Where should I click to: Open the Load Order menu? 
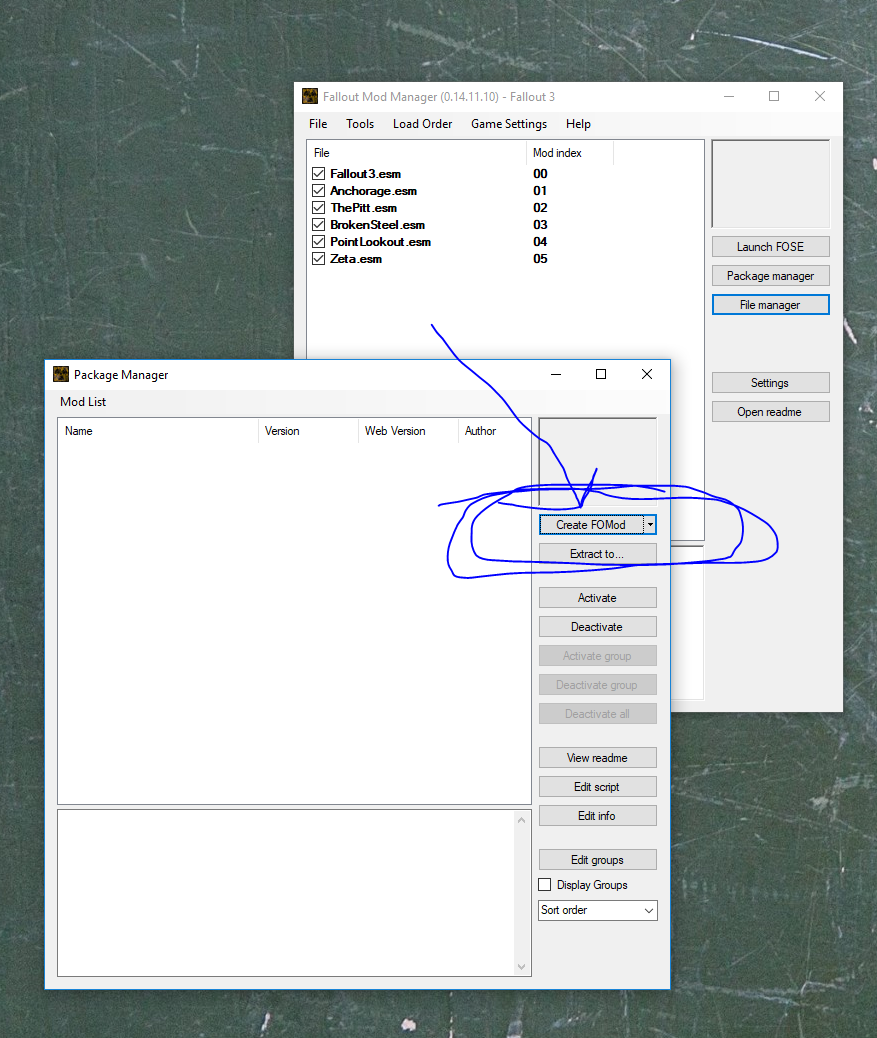(x=422, y=124)
